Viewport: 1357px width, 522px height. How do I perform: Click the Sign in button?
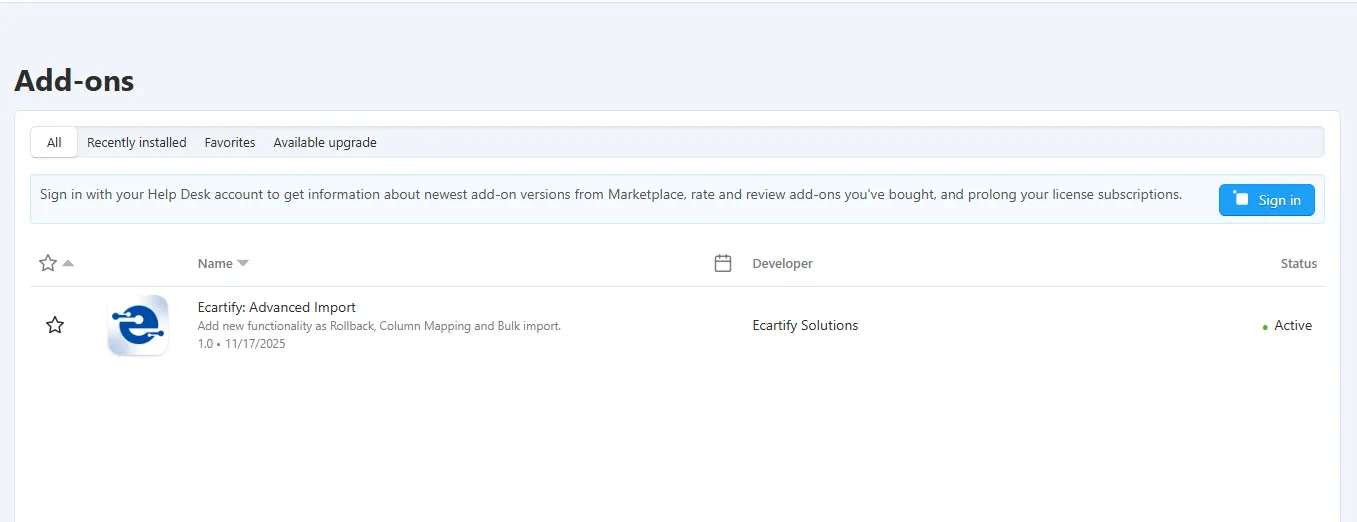pyautogui.click(x=1266, y=200)
